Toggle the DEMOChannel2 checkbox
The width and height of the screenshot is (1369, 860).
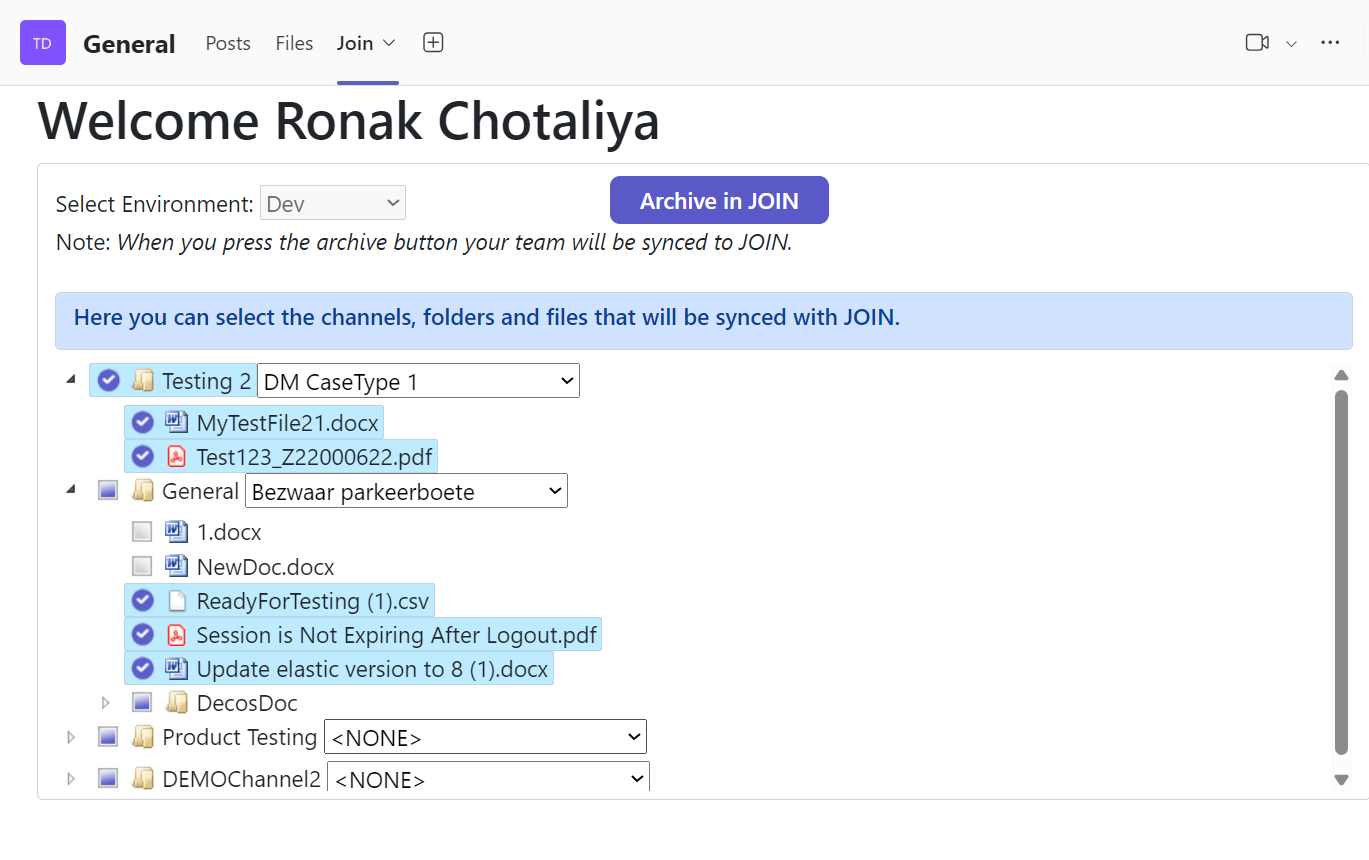point(108,779)
